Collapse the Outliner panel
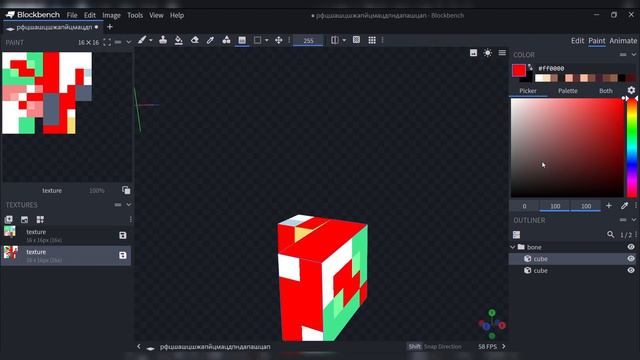Image resolution: width=640 pixels, height=360 pixels. (633, 220)
